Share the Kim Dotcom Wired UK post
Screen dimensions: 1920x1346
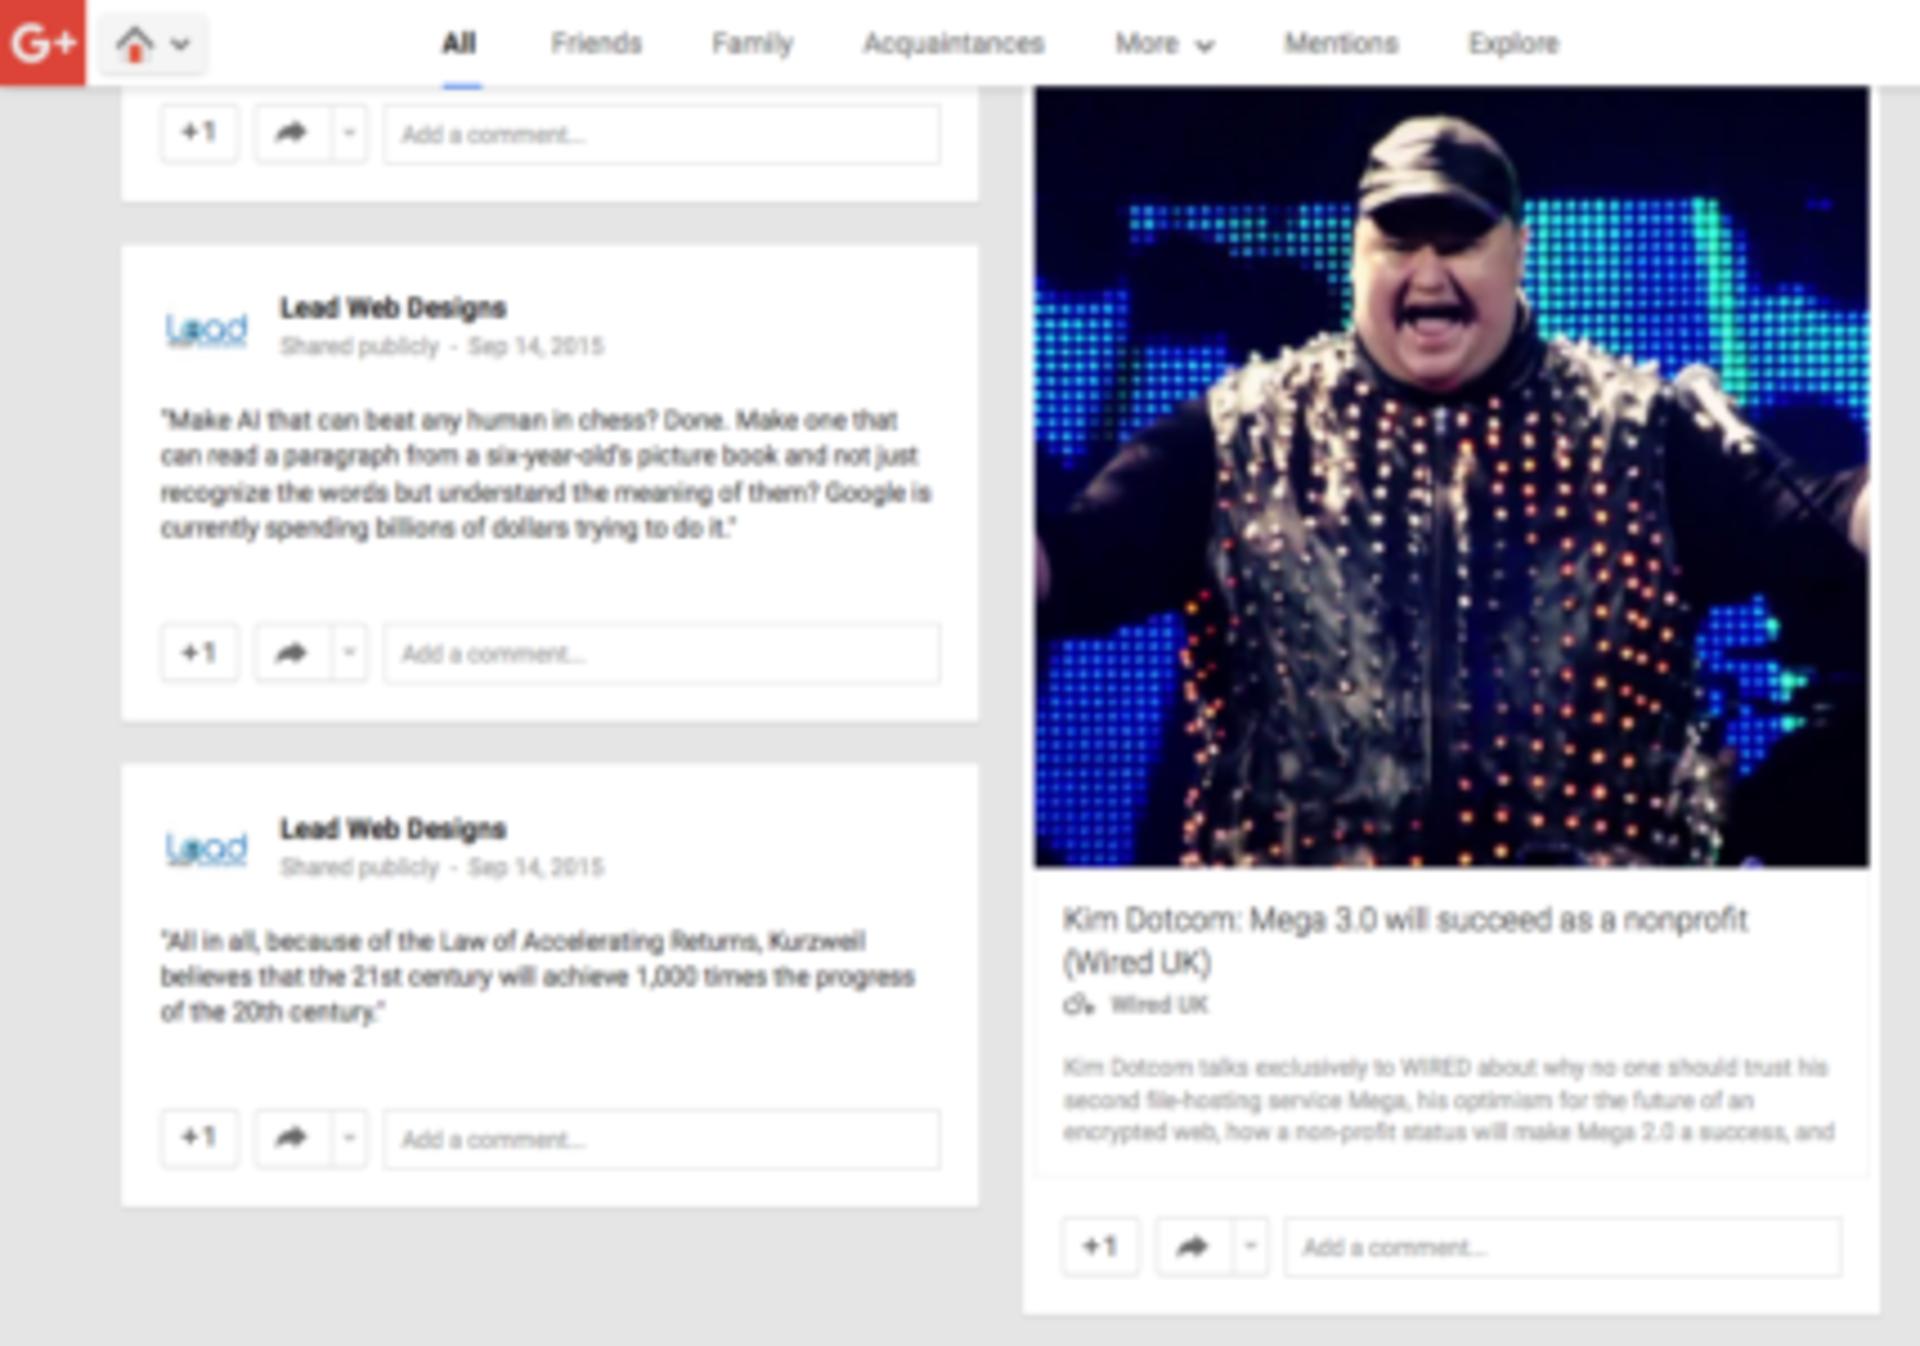(1192, 1246)
